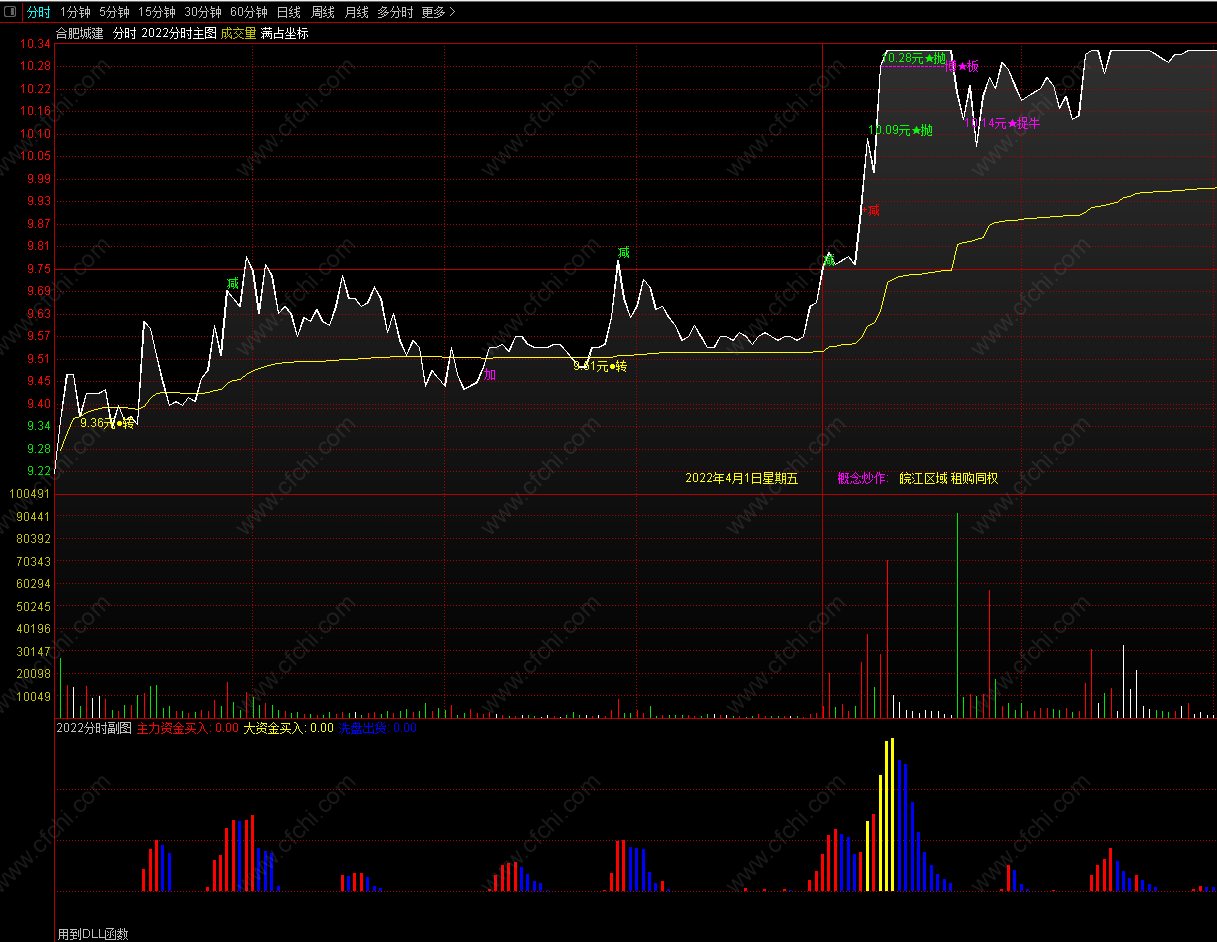This screenshot has height=942, width=1217.
Task: Click the 满占坐标 coordinate option
Action: point(285,33)
